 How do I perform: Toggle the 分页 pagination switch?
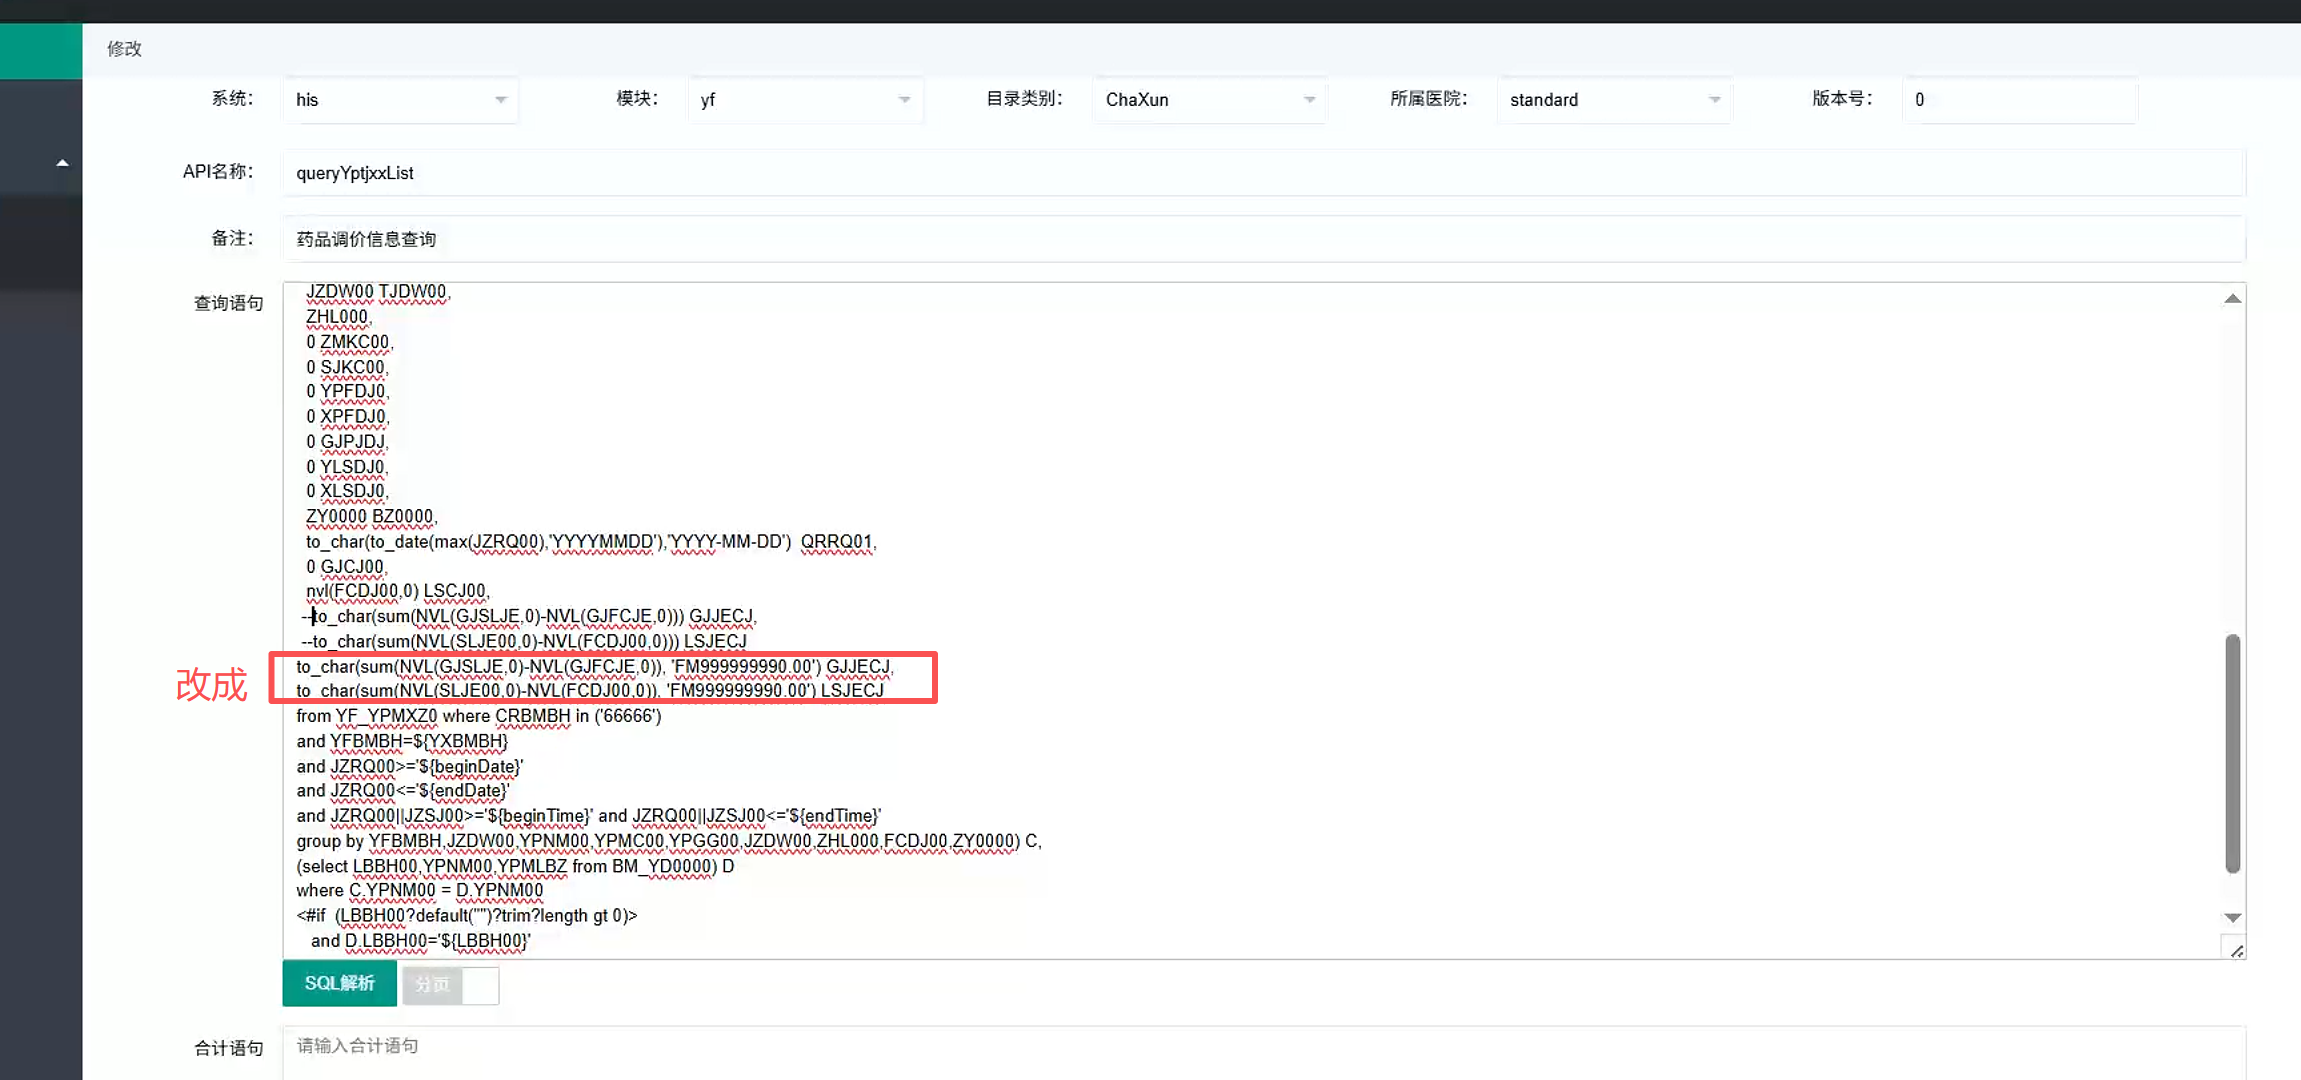(450, 985)
